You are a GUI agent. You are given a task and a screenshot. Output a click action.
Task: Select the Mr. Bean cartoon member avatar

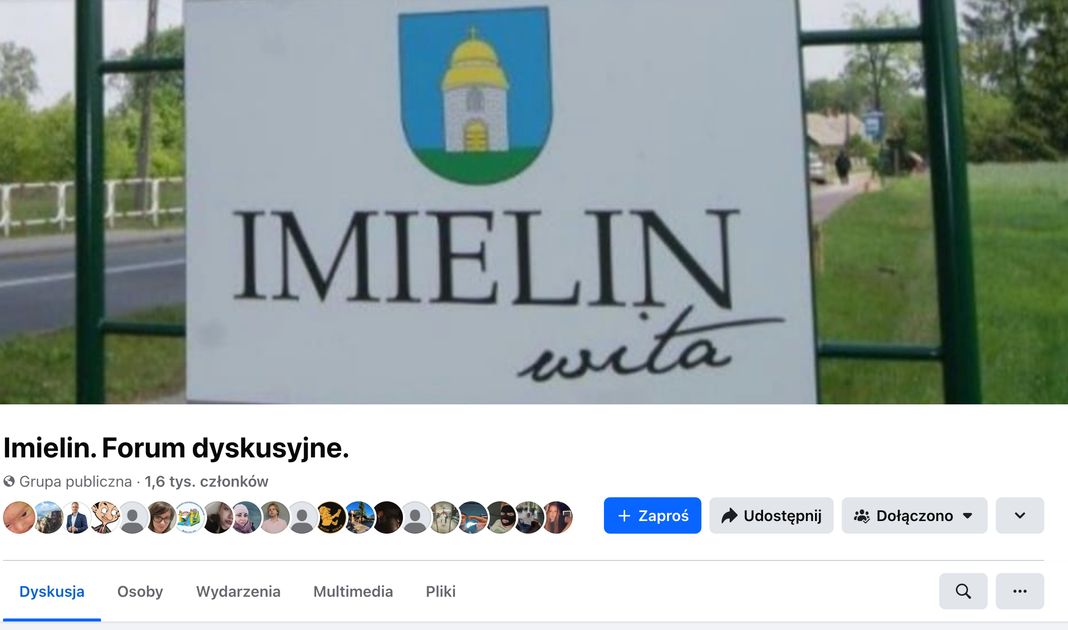tap(105, 518)
